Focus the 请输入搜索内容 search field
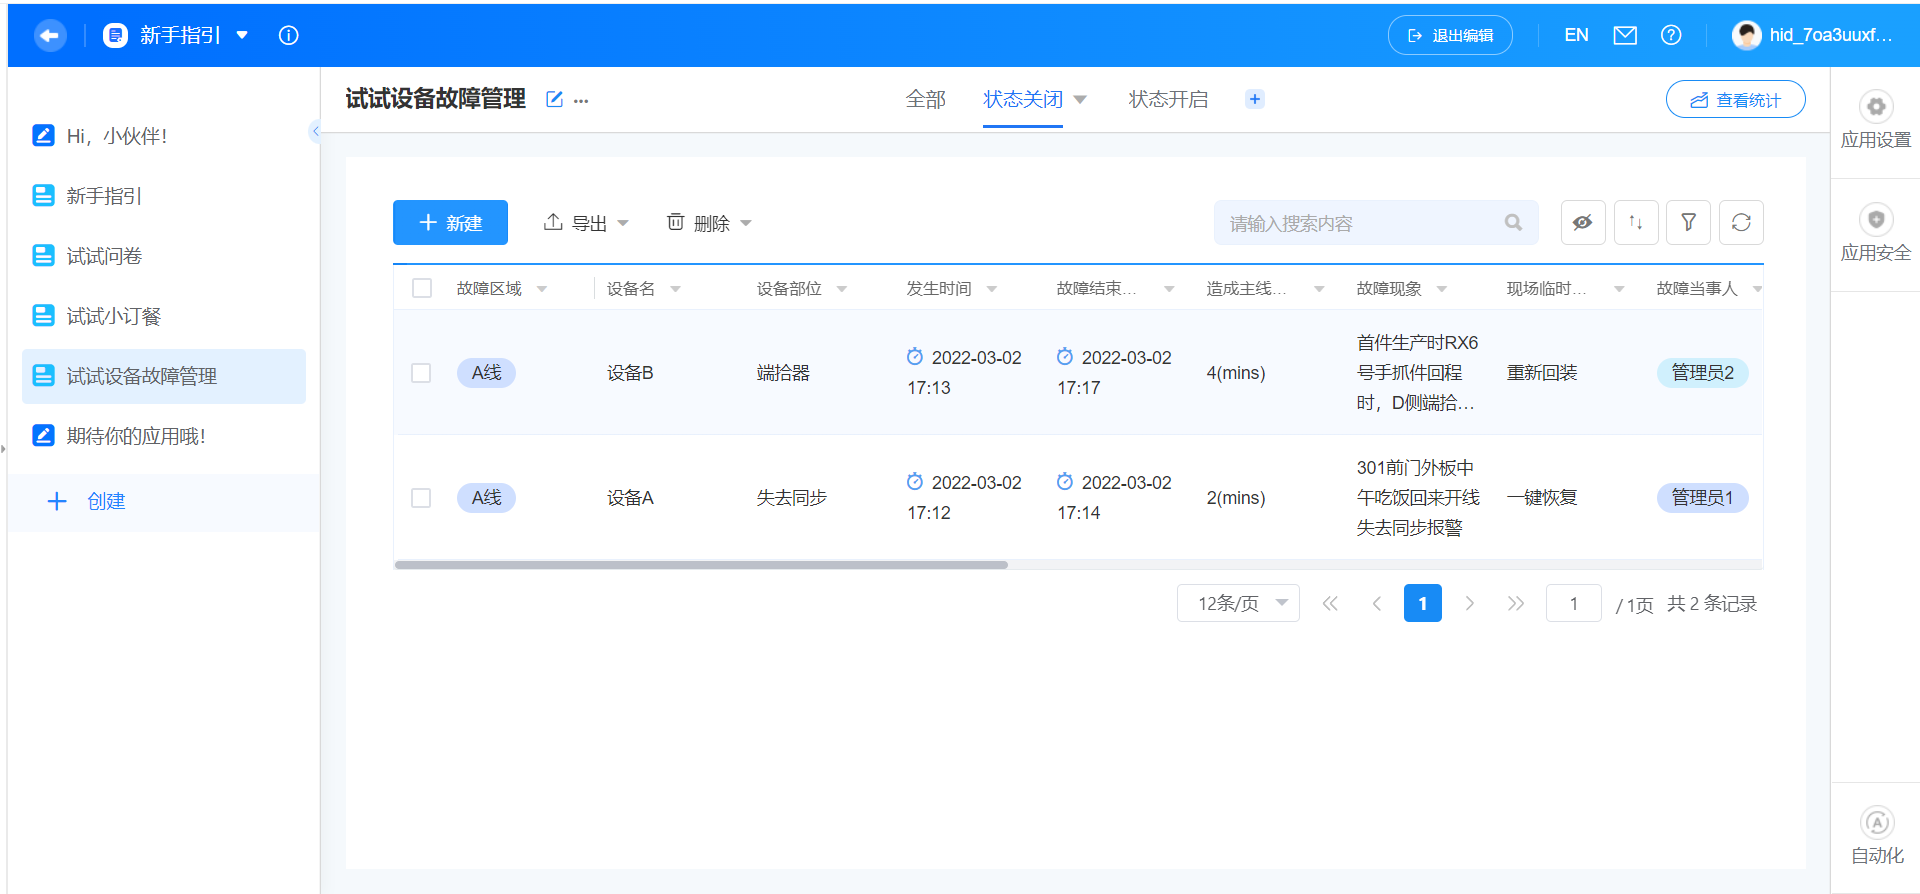Image resolution: width=1920 pixels, height=894 pixels. coord(1376,223)
